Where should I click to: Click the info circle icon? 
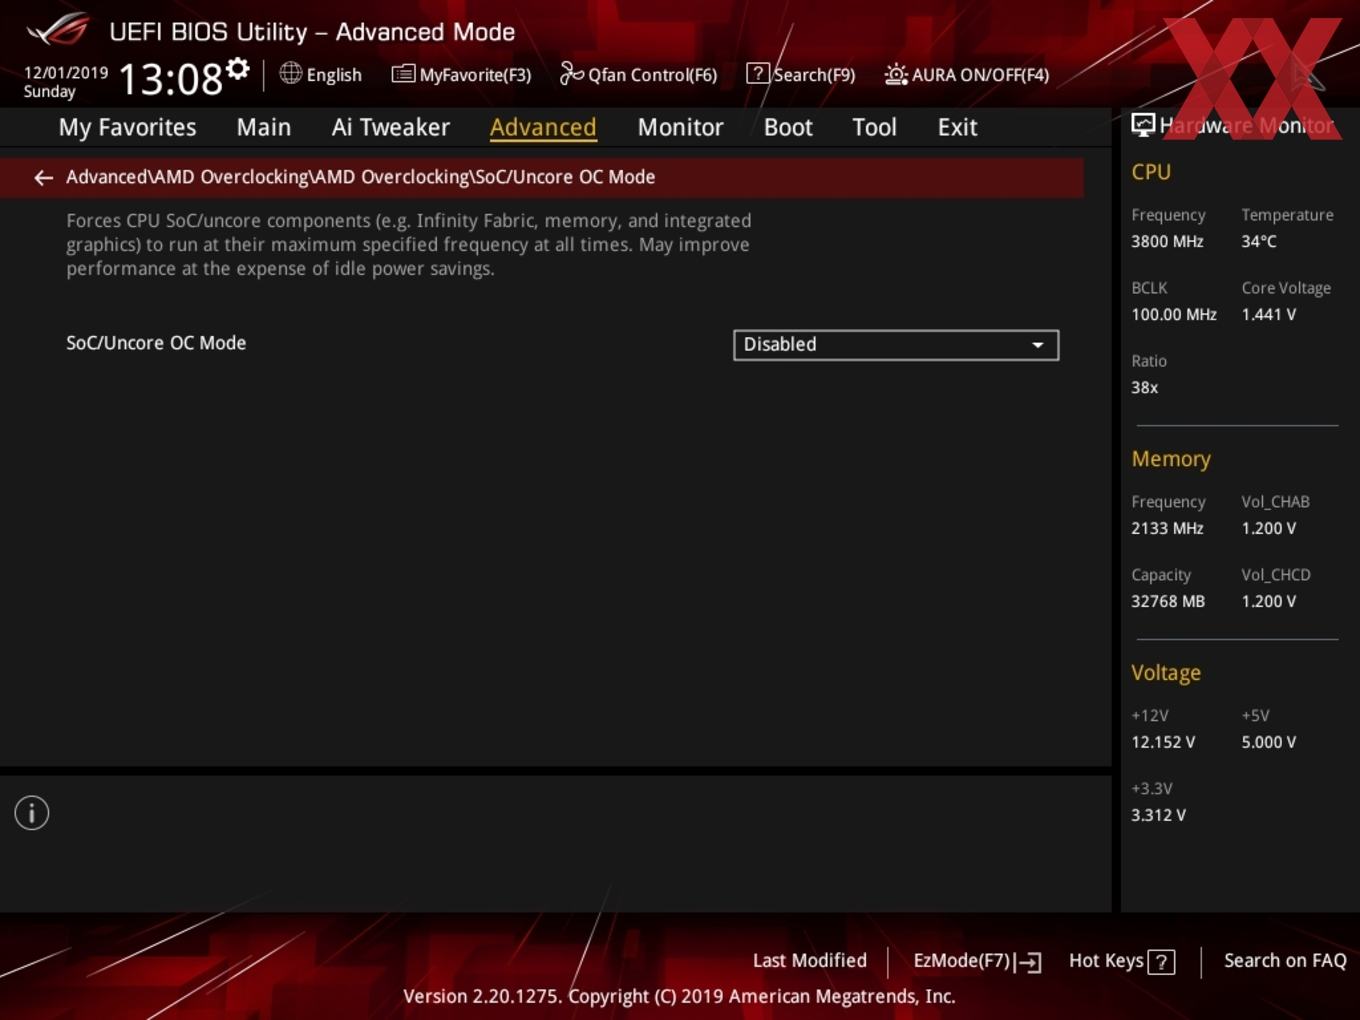[x=32, y=813]
